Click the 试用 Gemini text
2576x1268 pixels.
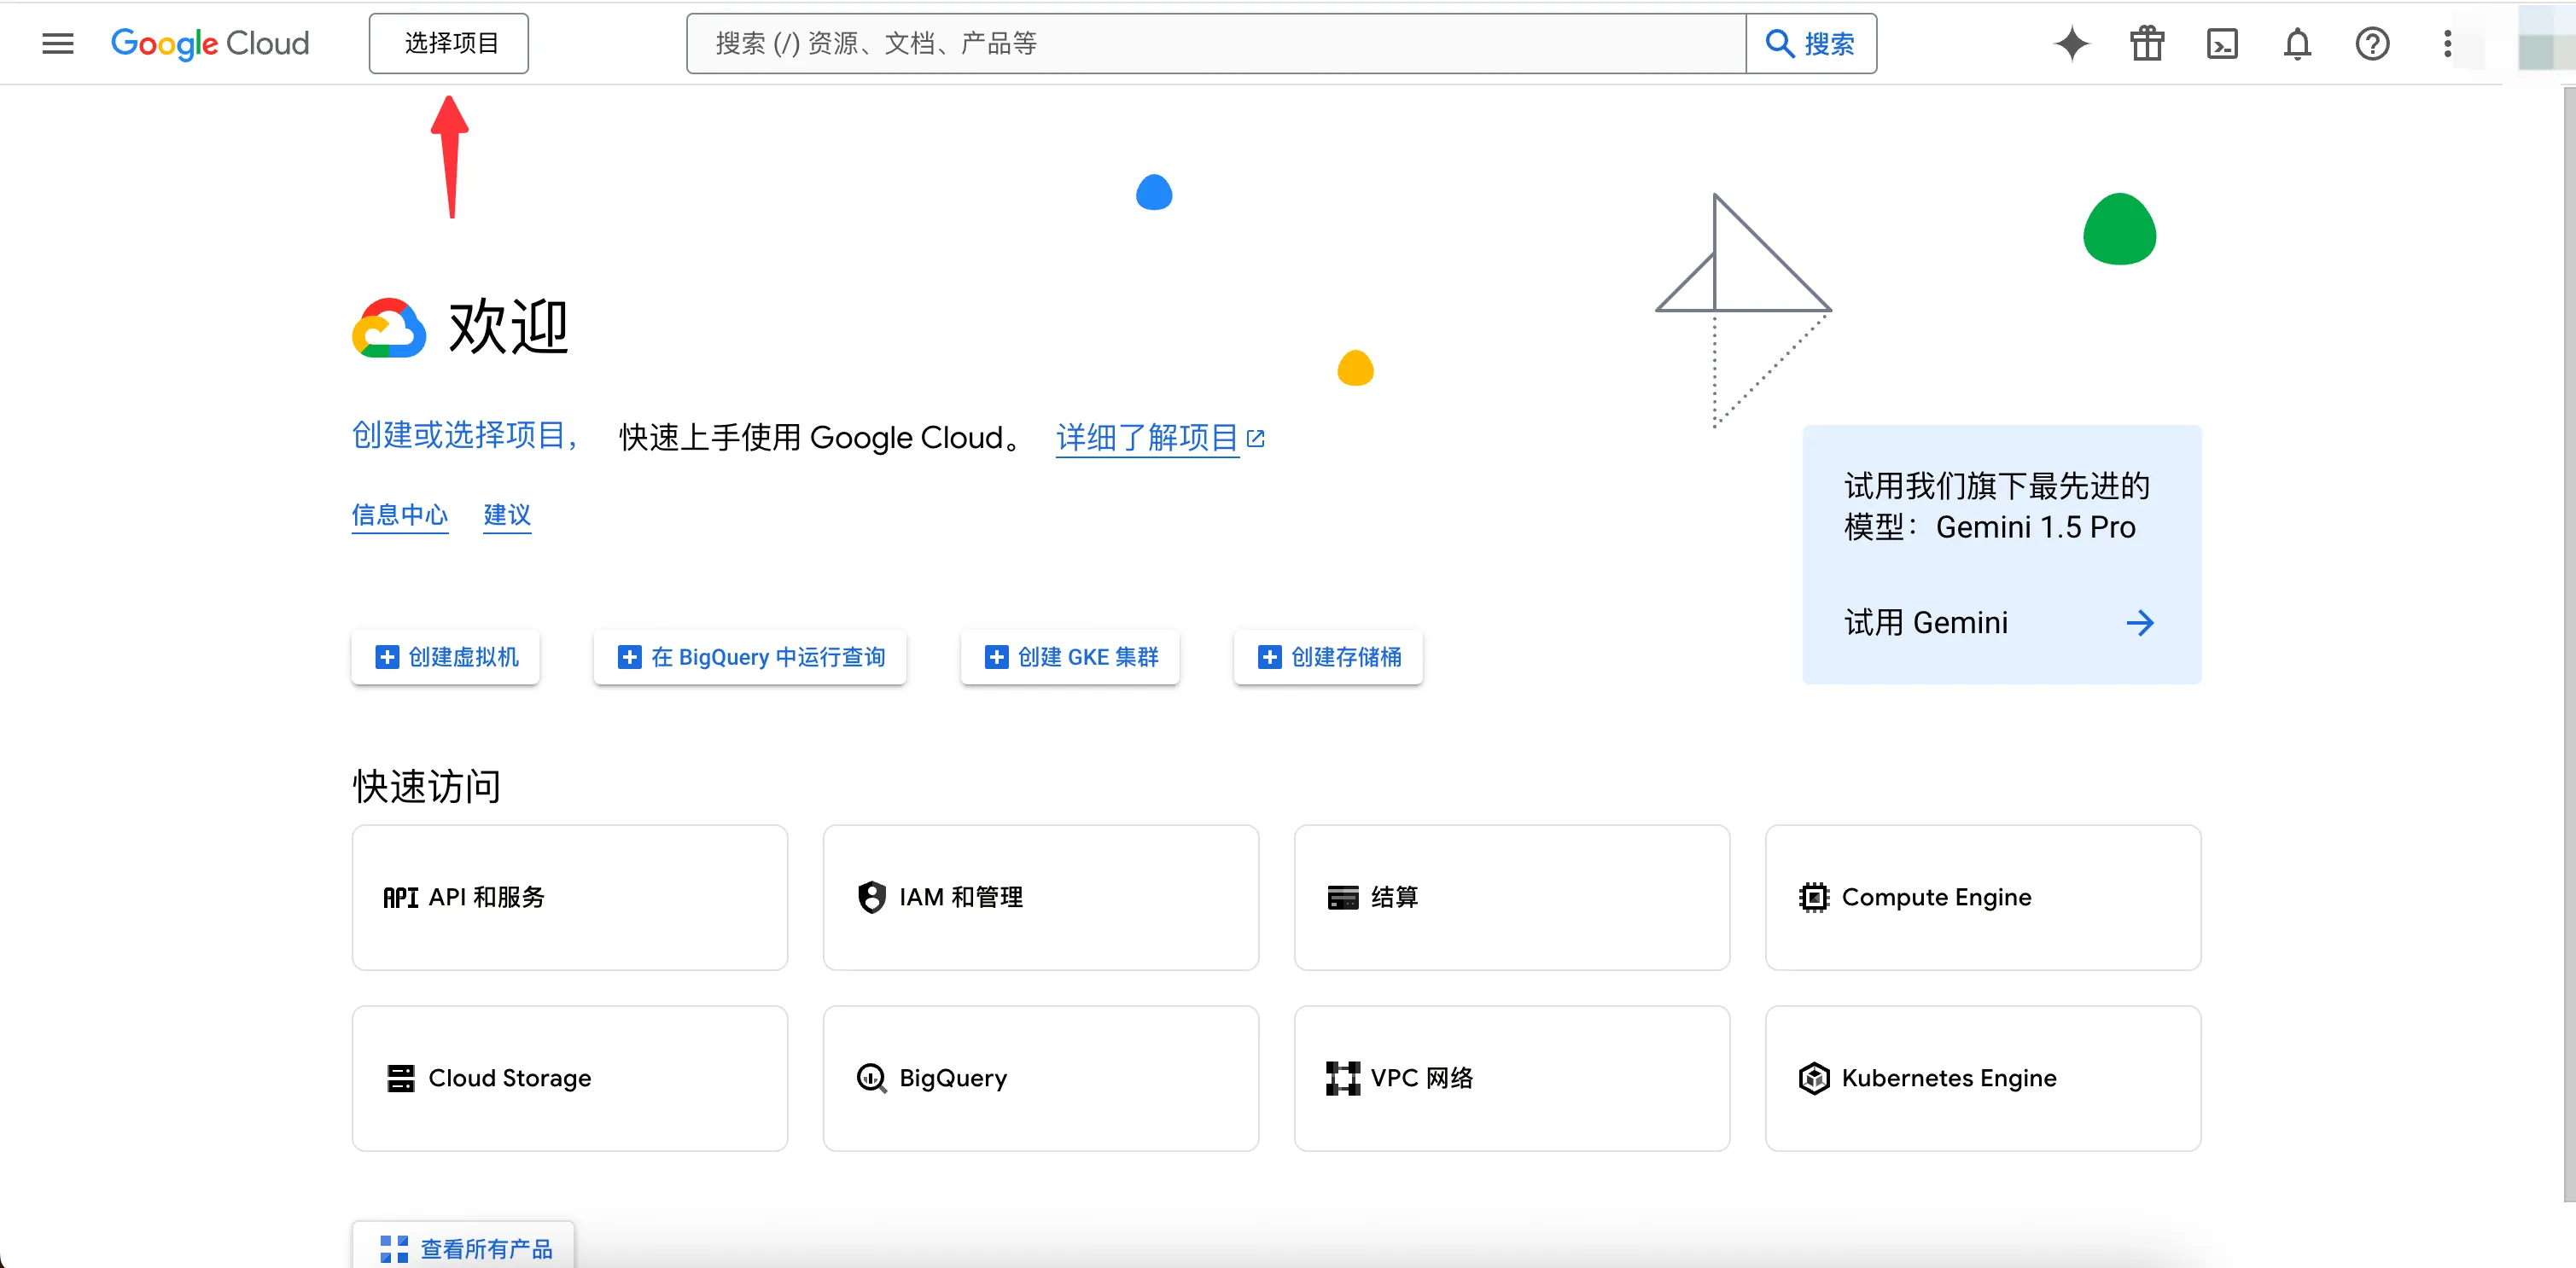1926,623
